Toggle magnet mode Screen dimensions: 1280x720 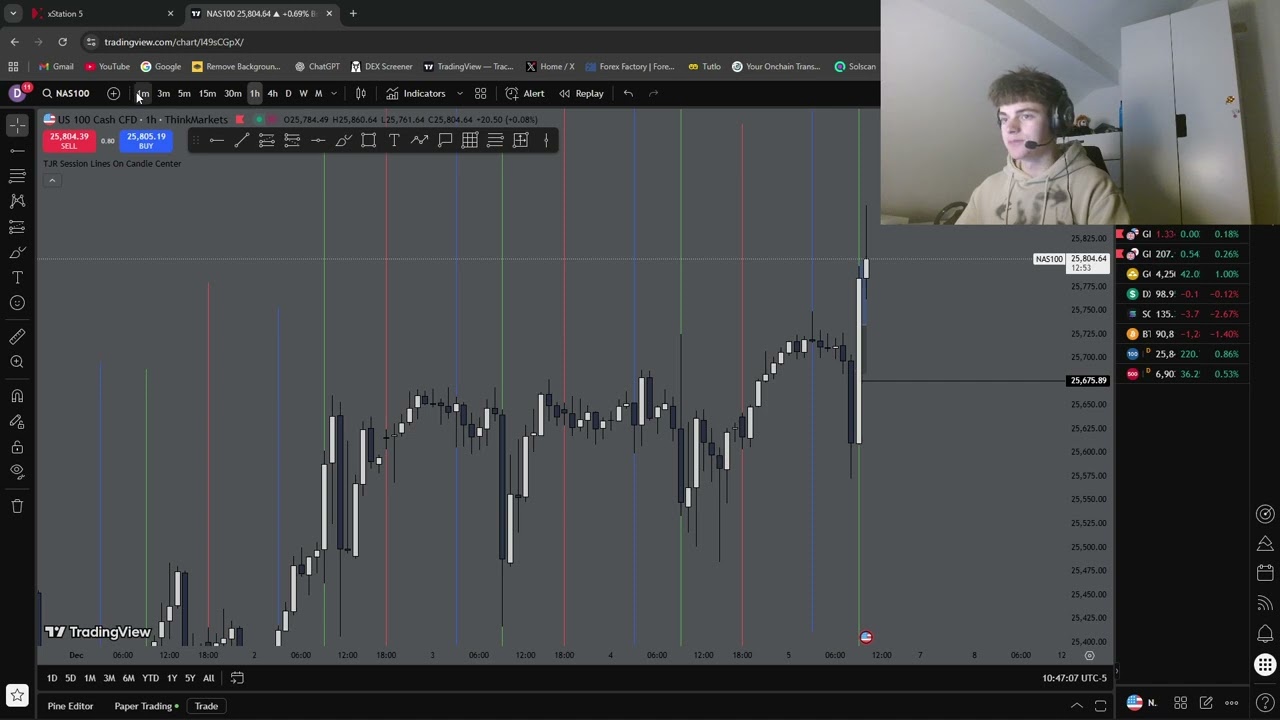[x=17, y=396]
